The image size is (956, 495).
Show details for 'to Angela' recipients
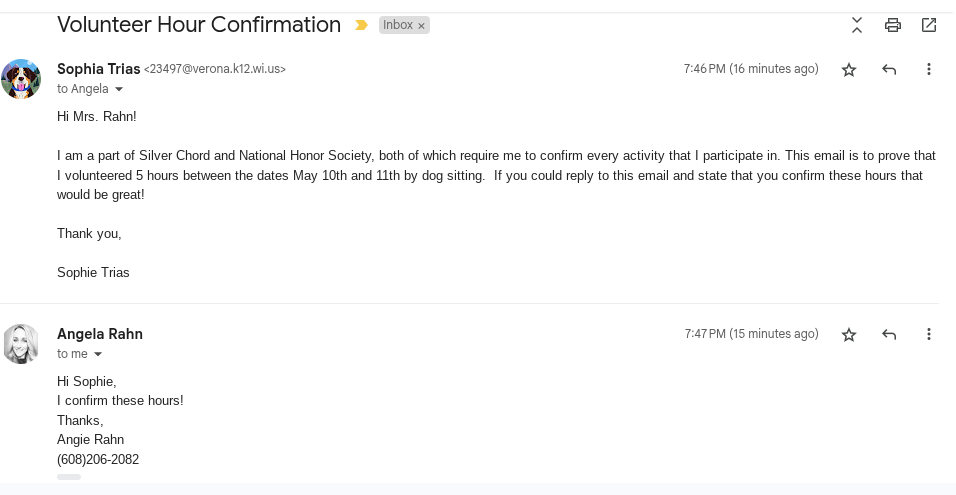[x=120, y=89]
